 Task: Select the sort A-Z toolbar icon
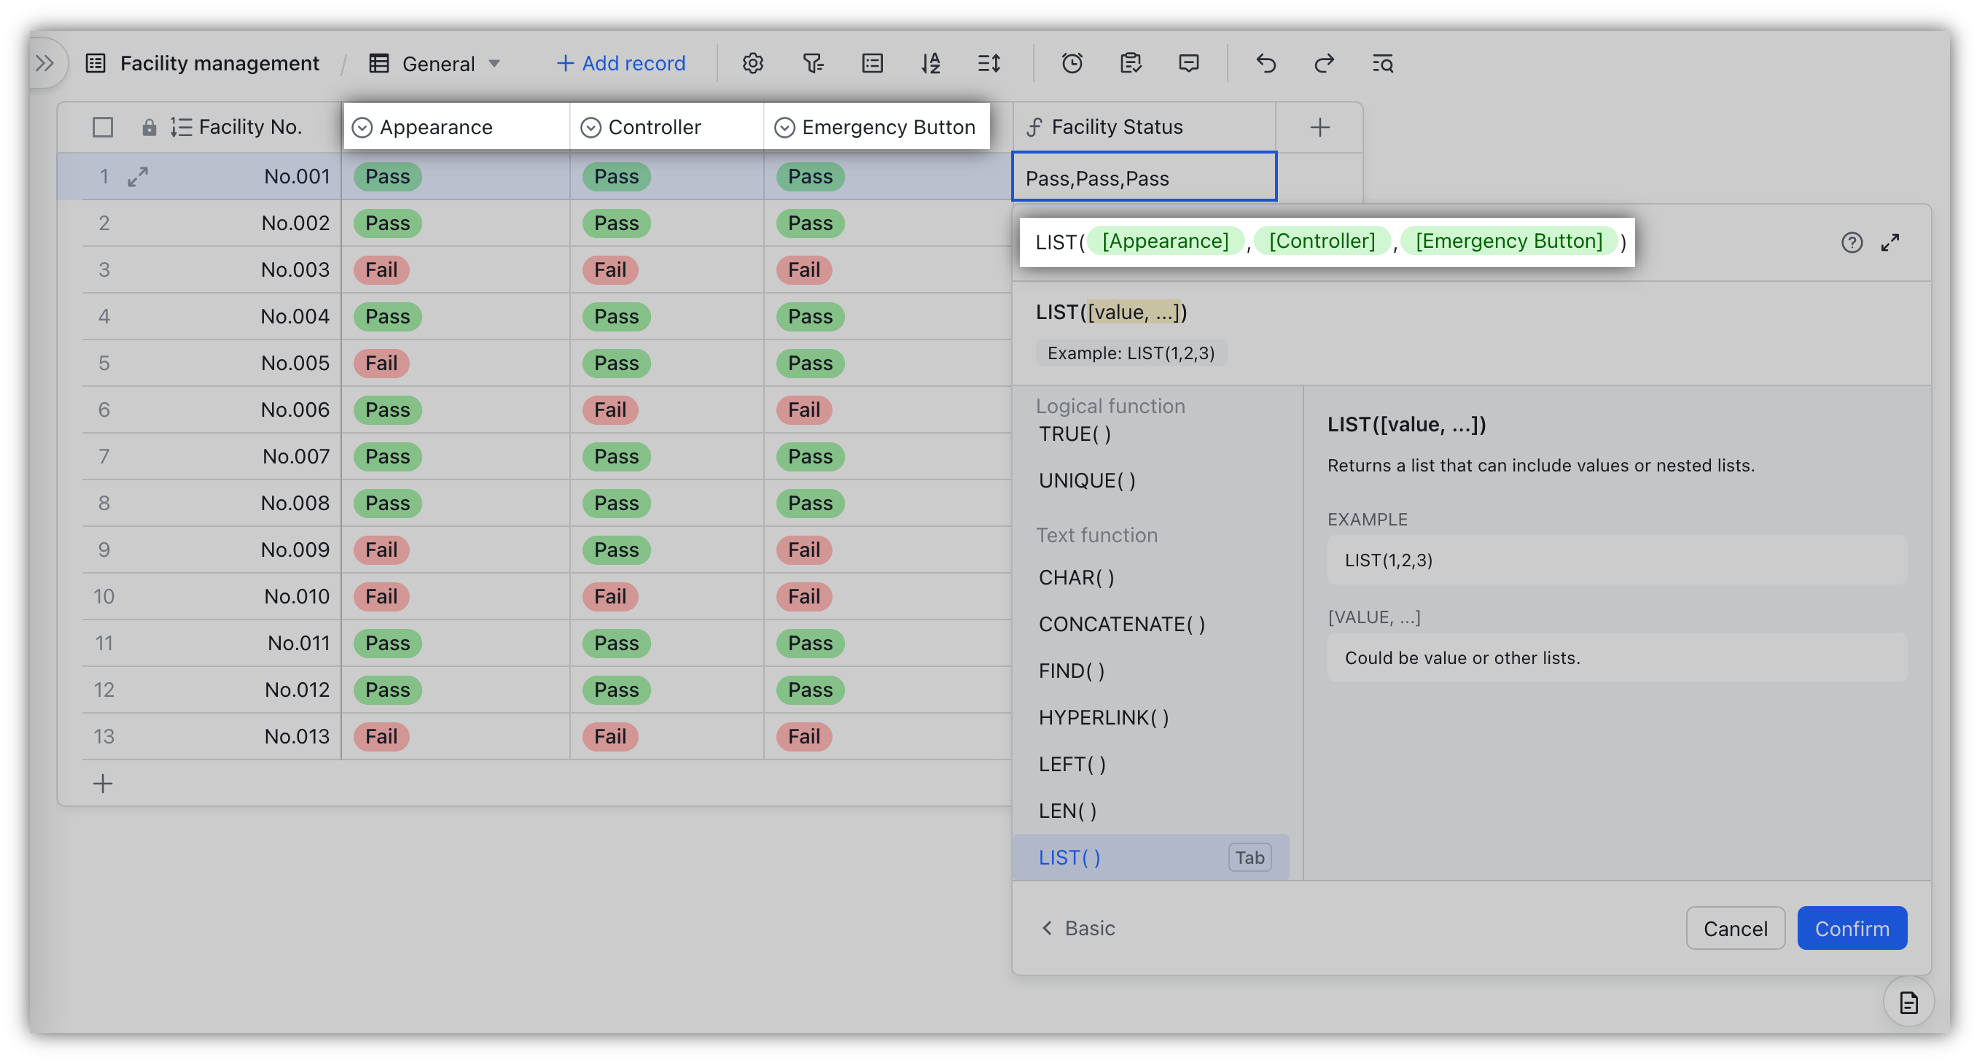[x=930, y=63]
